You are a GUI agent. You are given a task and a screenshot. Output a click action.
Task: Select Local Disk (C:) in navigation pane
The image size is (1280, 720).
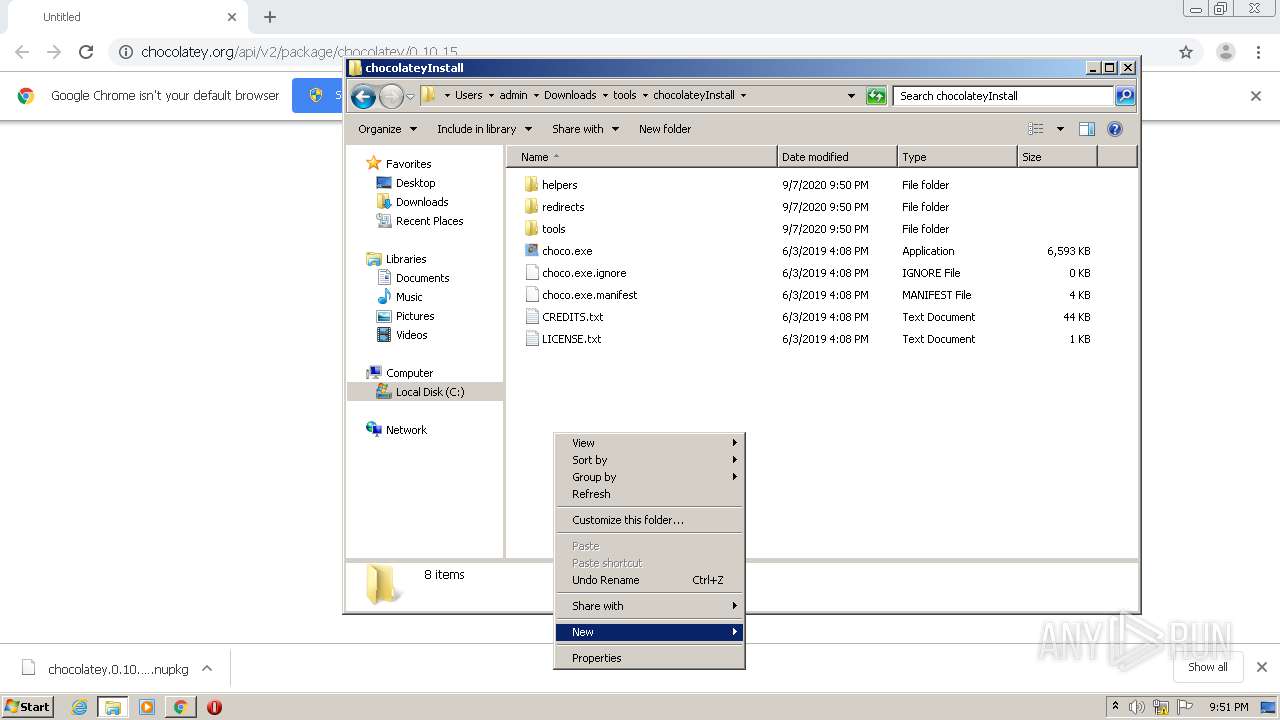[x=425, y=392]
